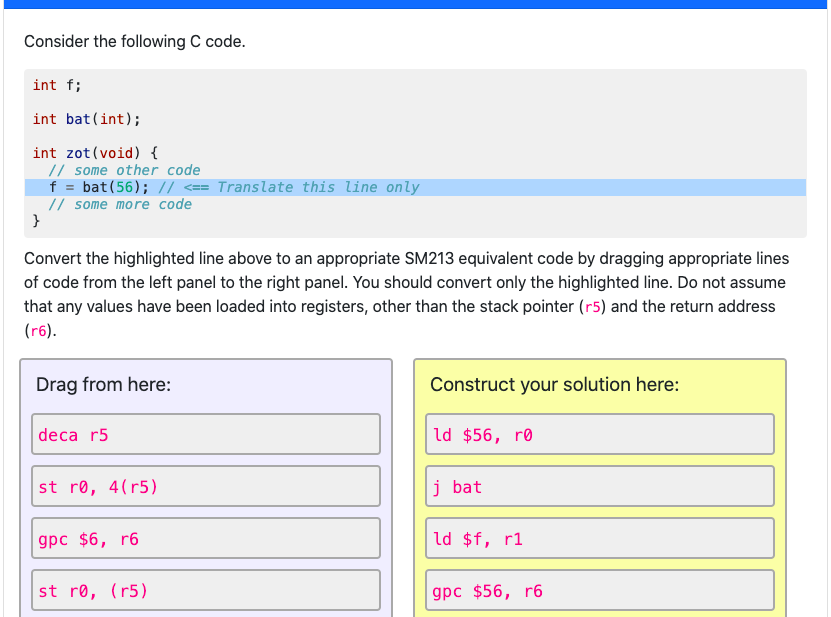Click the "ld $56, r0" solution line

pyautogui.click(x=599, y=434)
